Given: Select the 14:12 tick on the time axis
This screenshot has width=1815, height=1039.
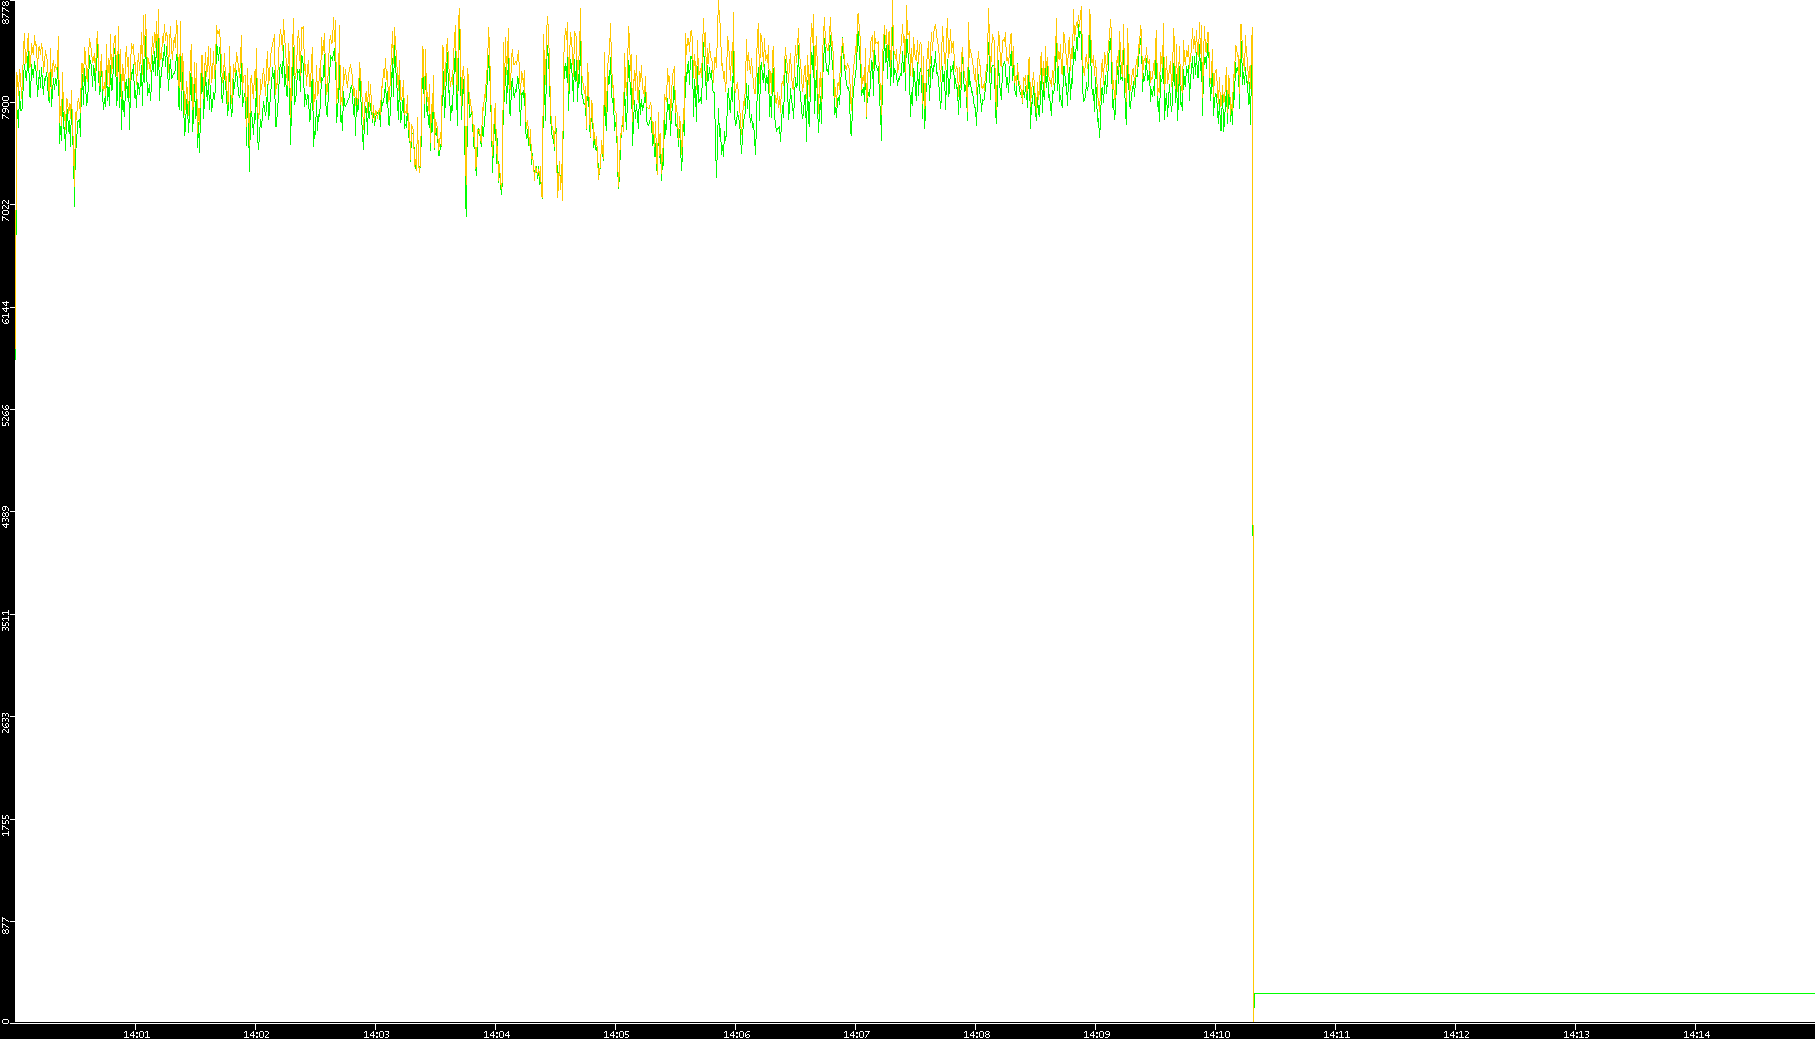Looking at the screenshot, I should click(x=1456, y=1034).
